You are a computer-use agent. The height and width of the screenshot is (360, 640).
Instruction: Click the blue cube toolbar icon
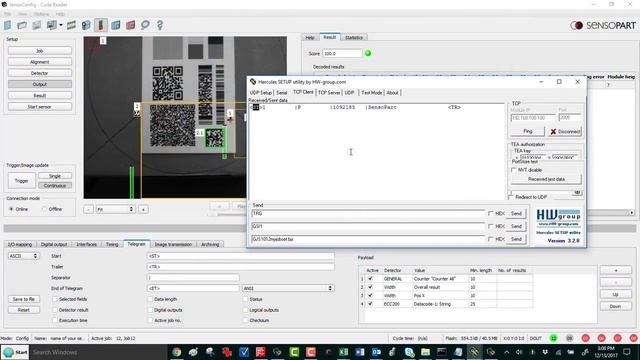click(86, 25)
